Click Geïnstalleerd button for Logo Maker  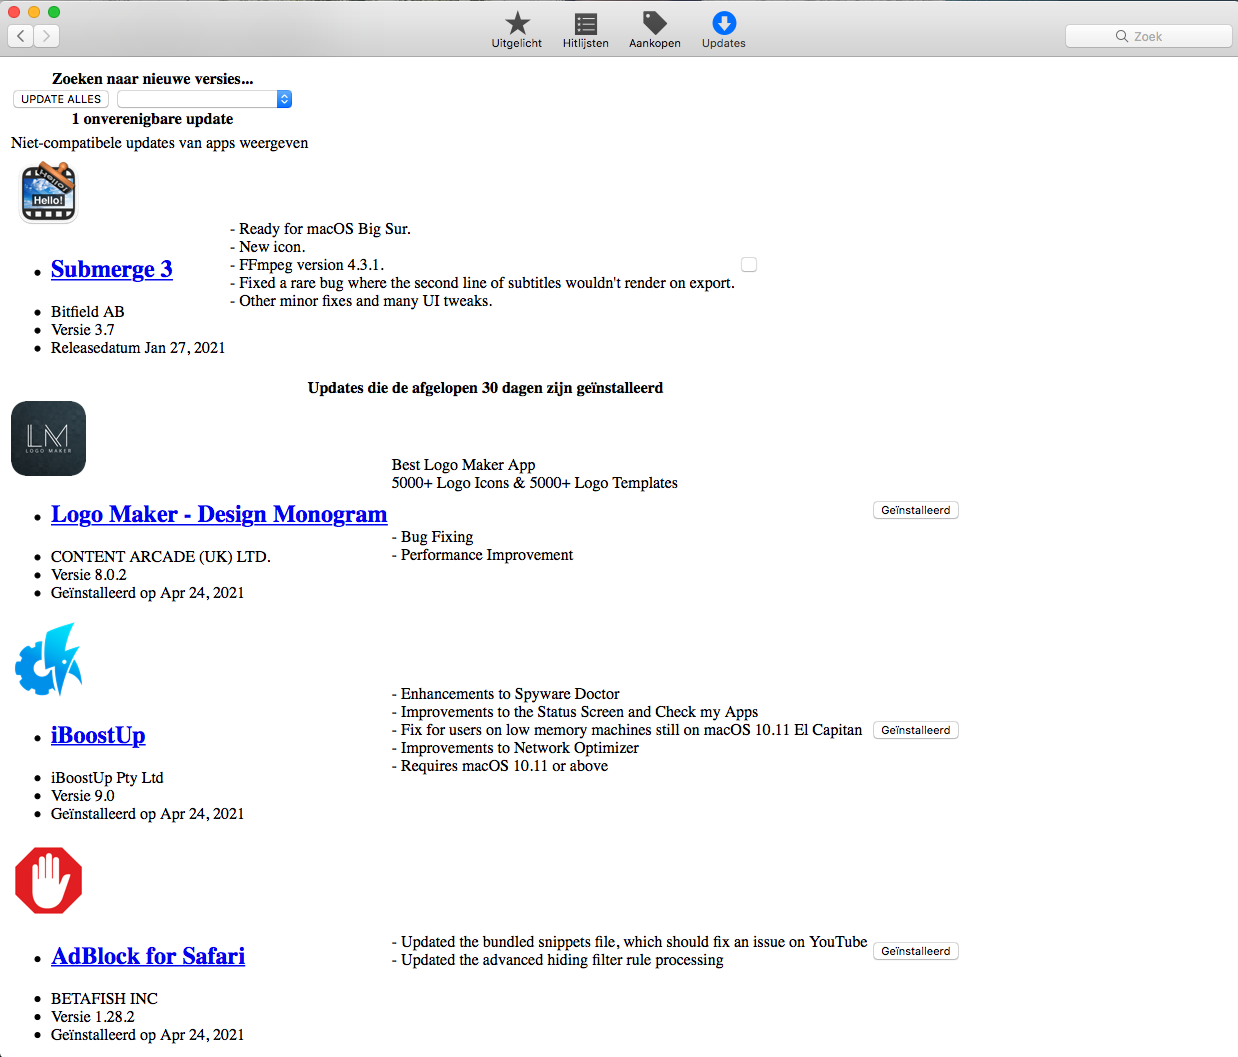pyautogui.click(x=916, y=510)
